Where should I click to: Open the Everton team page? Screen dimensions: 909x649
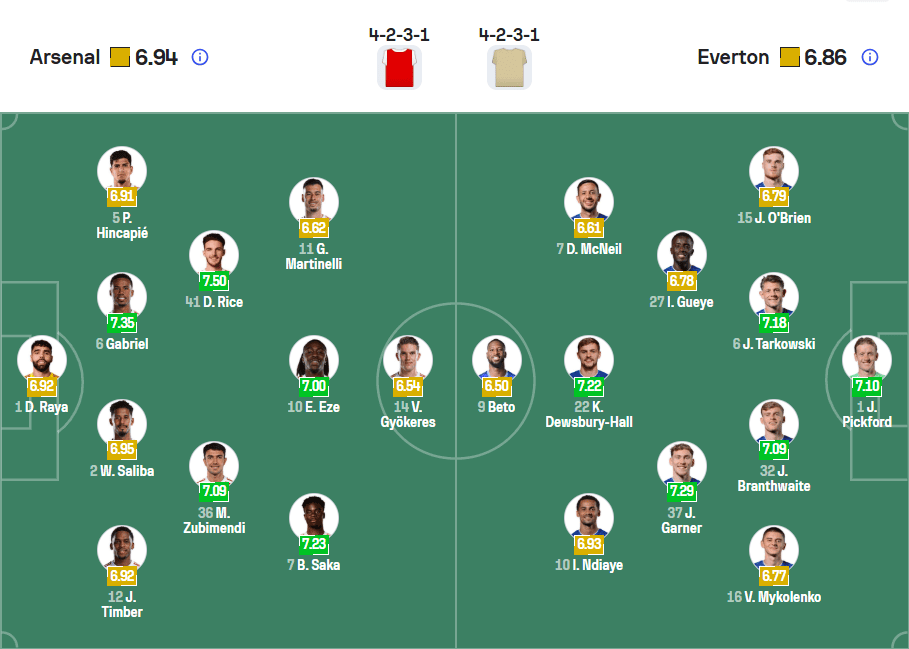pos(733,57)
